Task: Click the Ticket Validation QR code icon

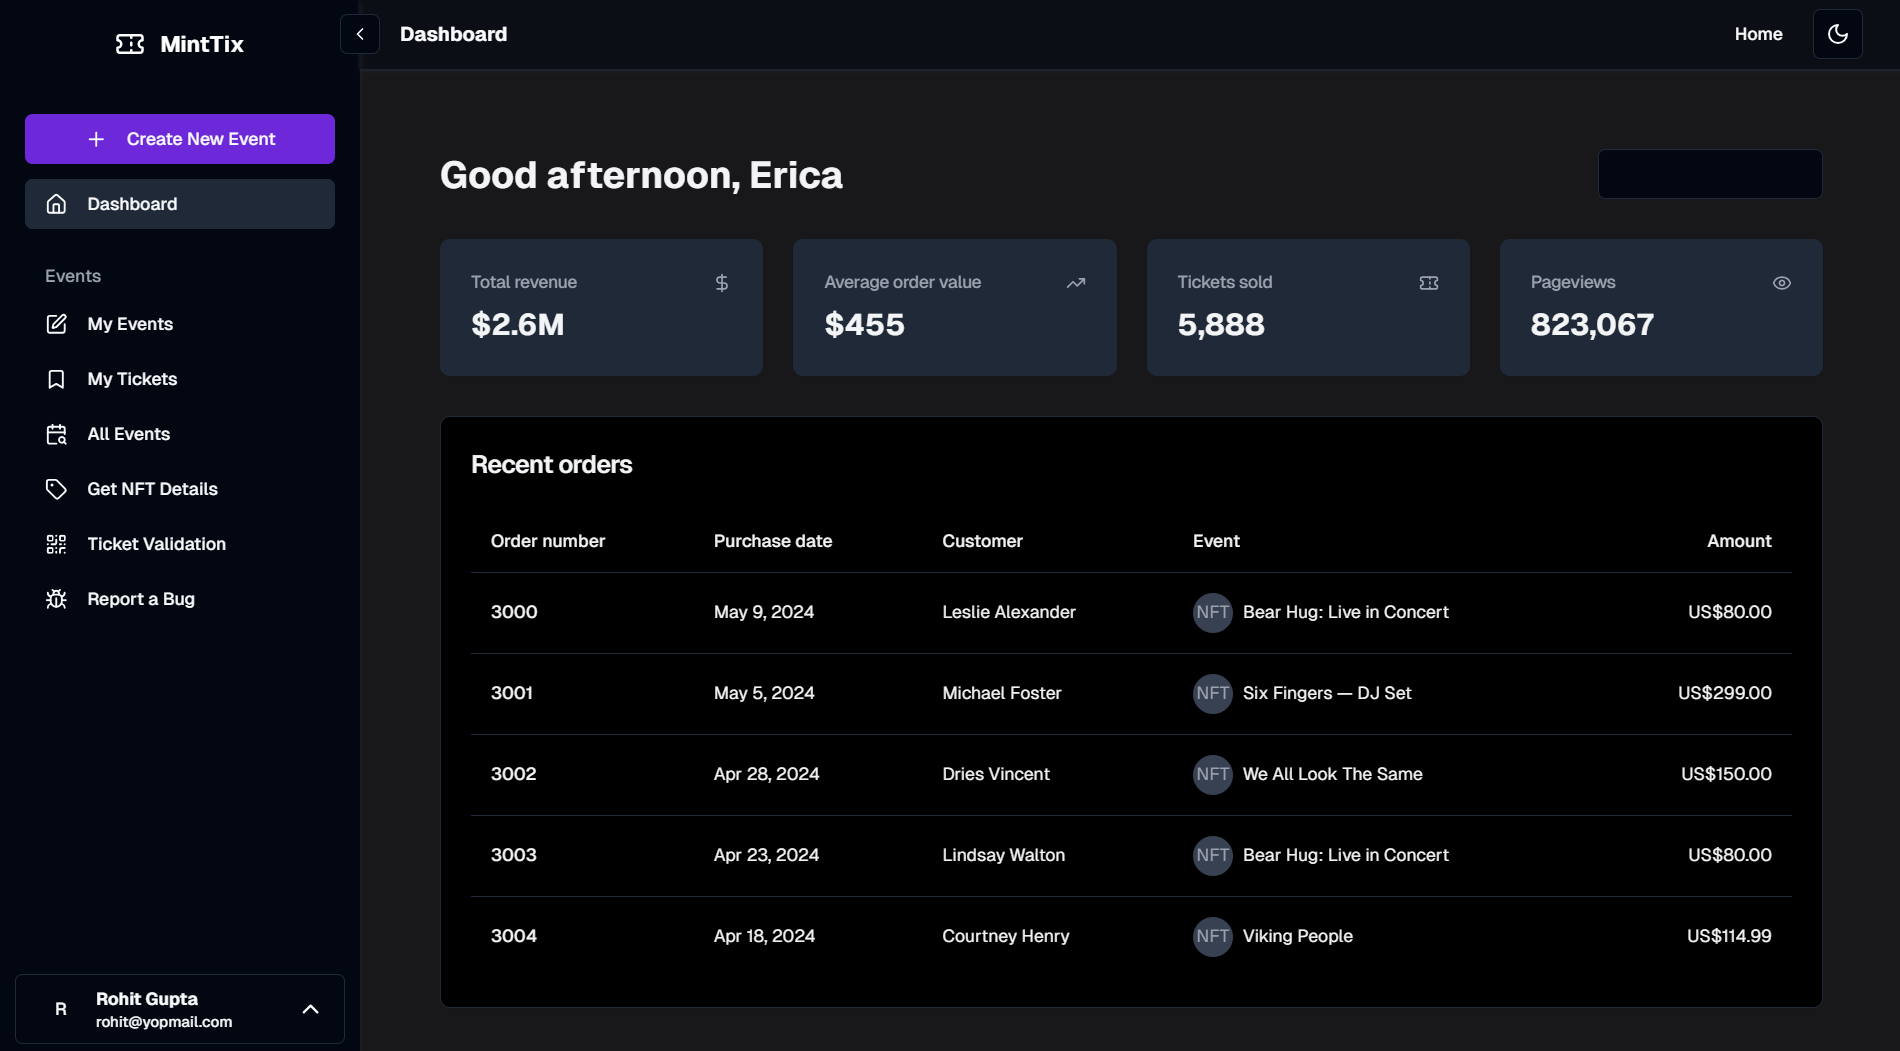Action: (57, 544)
